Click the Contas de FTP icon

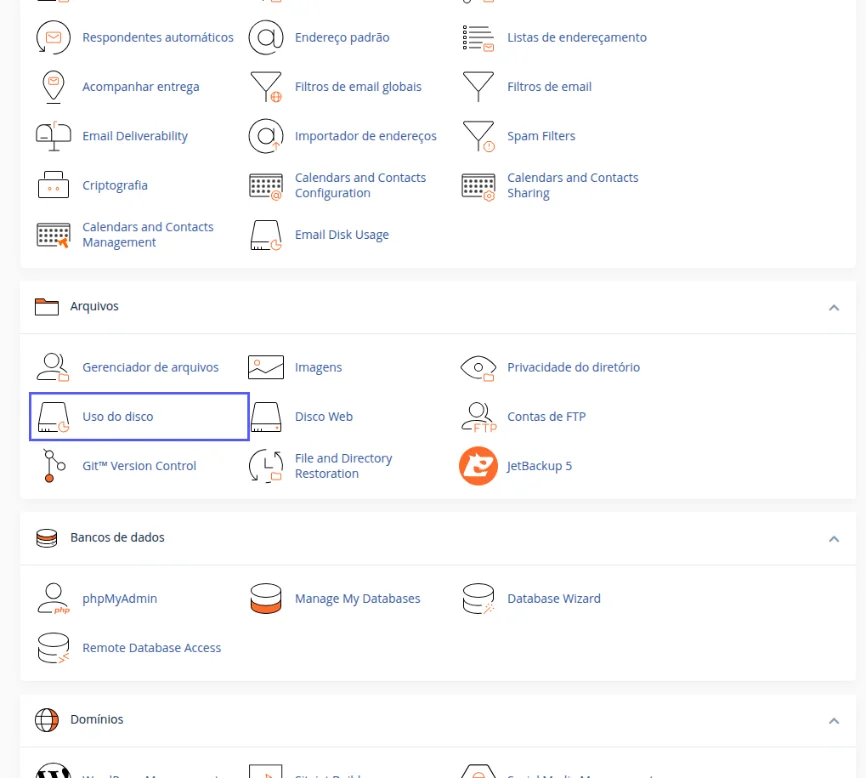coord(479,417)
